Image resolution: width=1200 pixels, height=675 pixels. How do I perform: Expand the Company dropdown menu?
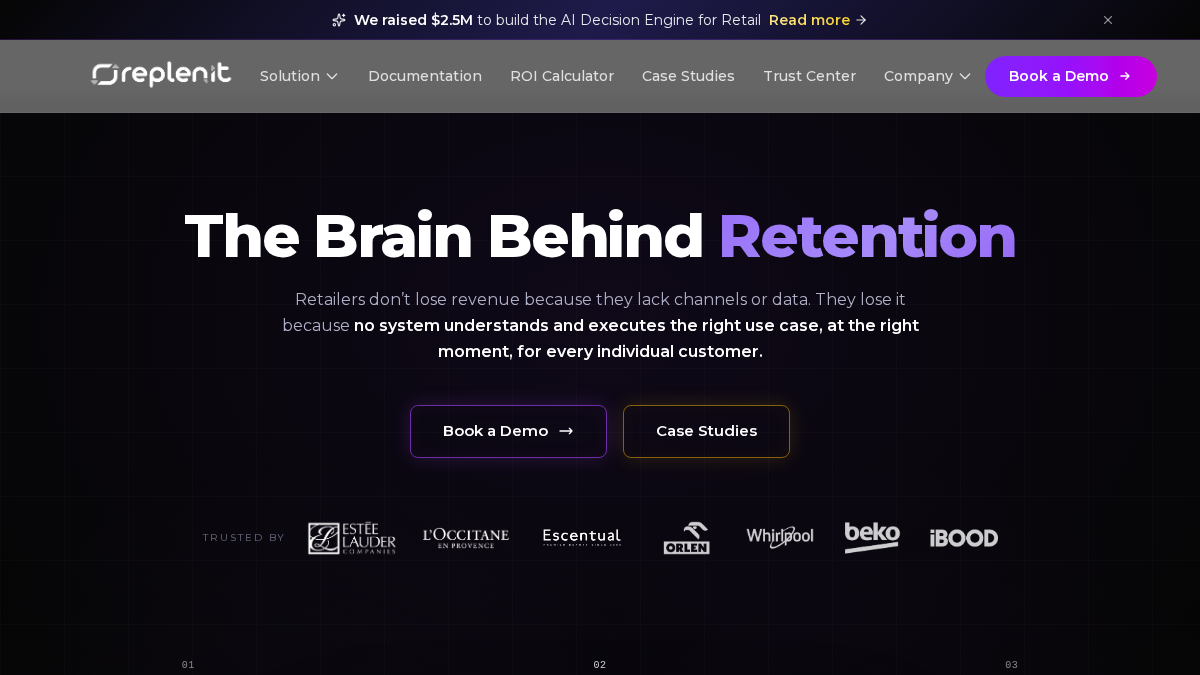point(927,76)
